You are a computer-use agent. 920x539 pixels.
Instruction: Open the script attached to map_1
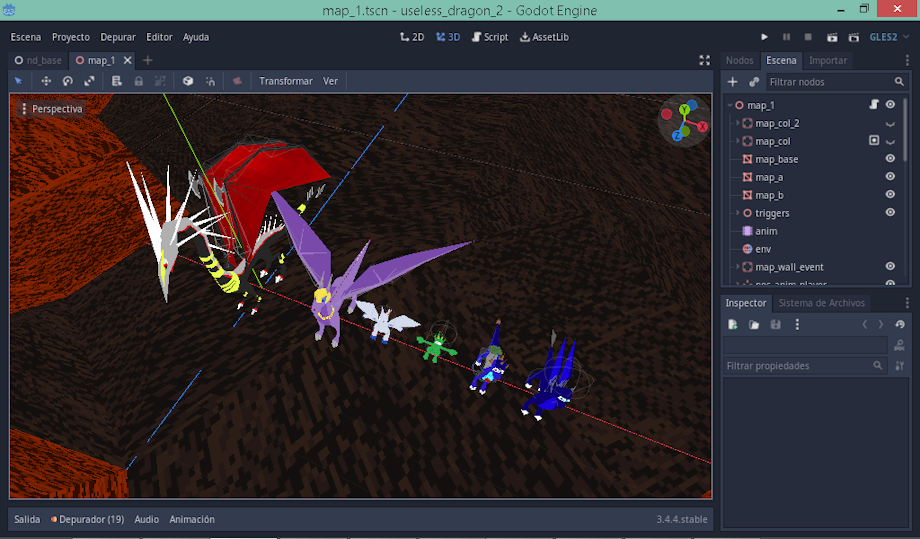tap(873, 105)
